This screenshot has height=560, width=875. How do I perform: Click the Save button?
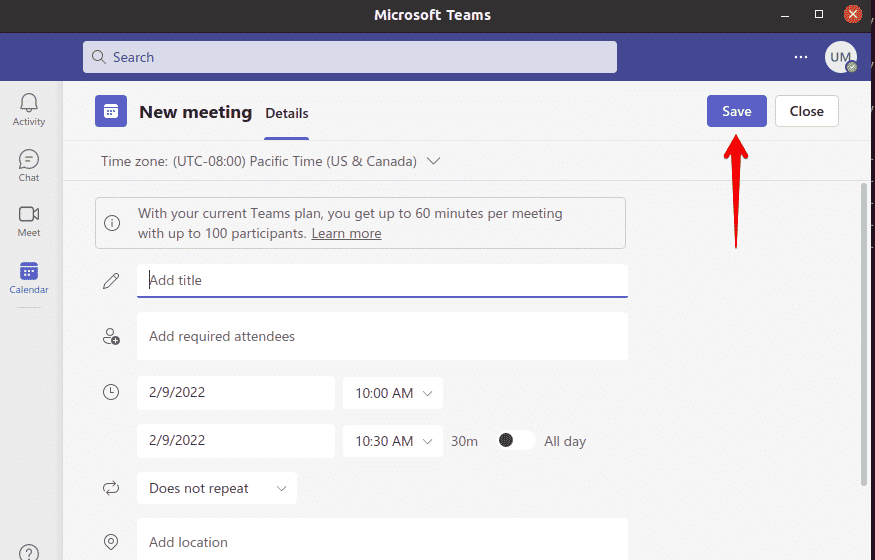737,111
